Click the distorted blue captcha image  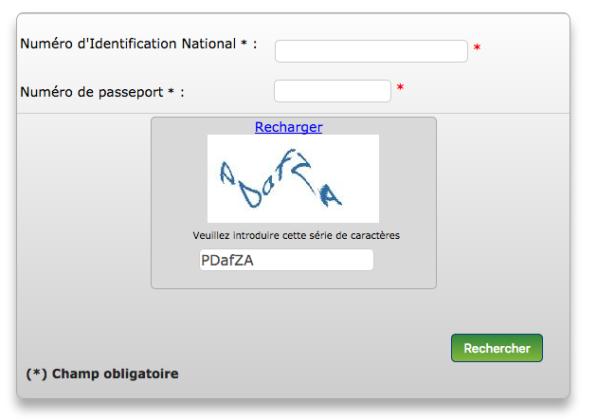click(293, 178)
